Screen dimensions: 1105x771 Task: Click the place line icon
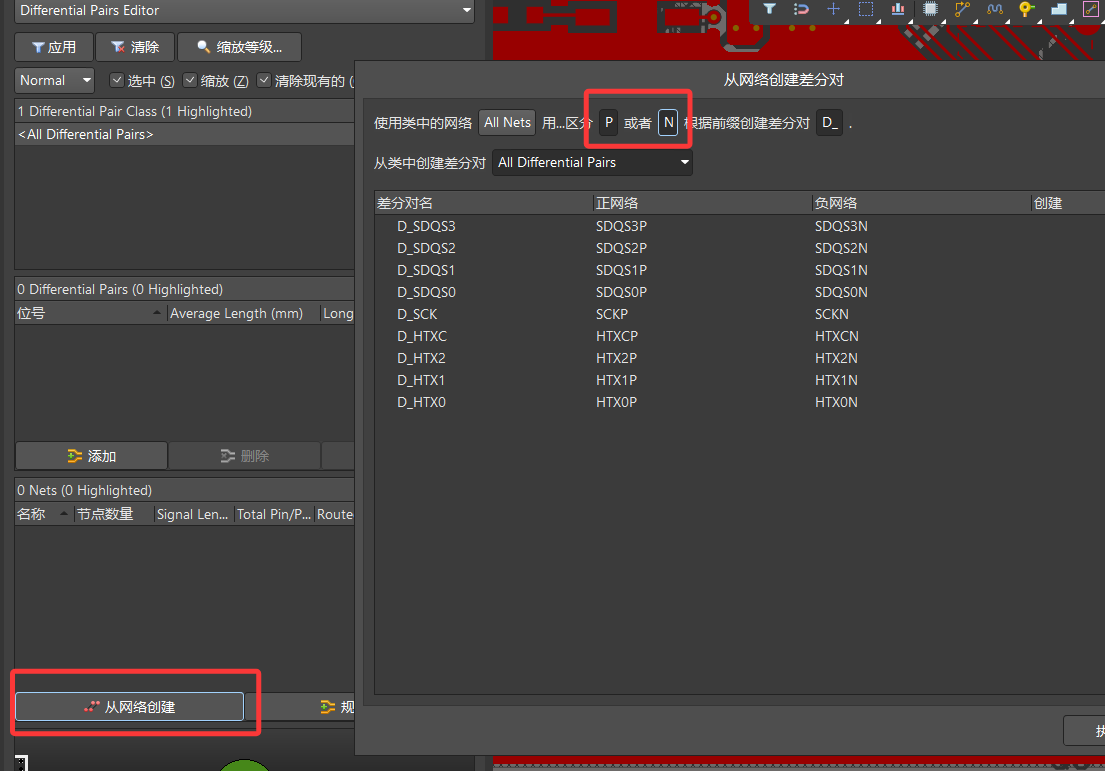(x=1091, y=9)
